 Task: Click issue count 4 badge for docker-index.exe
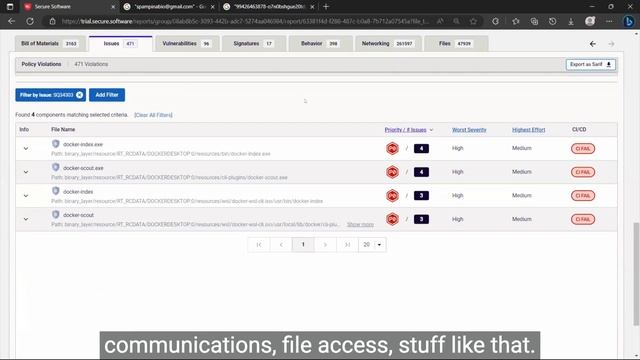[x=421, y=149]
